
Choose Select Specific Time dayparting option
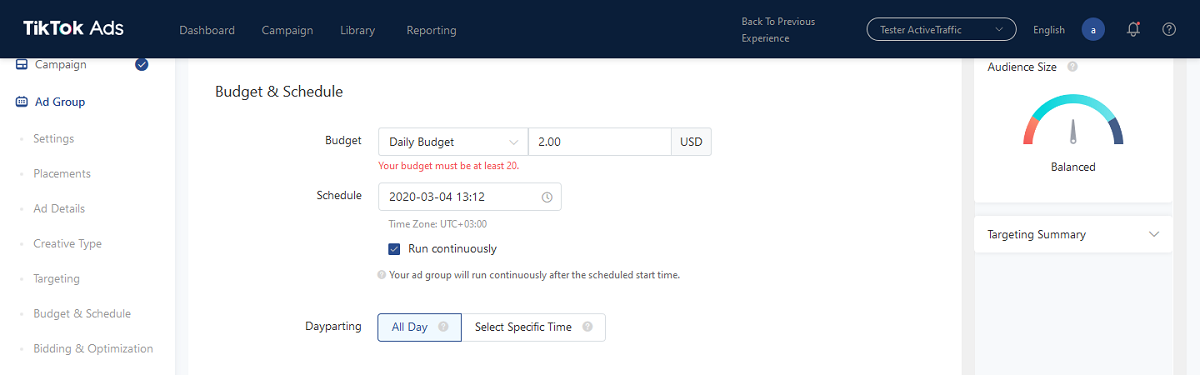[533, 327]
